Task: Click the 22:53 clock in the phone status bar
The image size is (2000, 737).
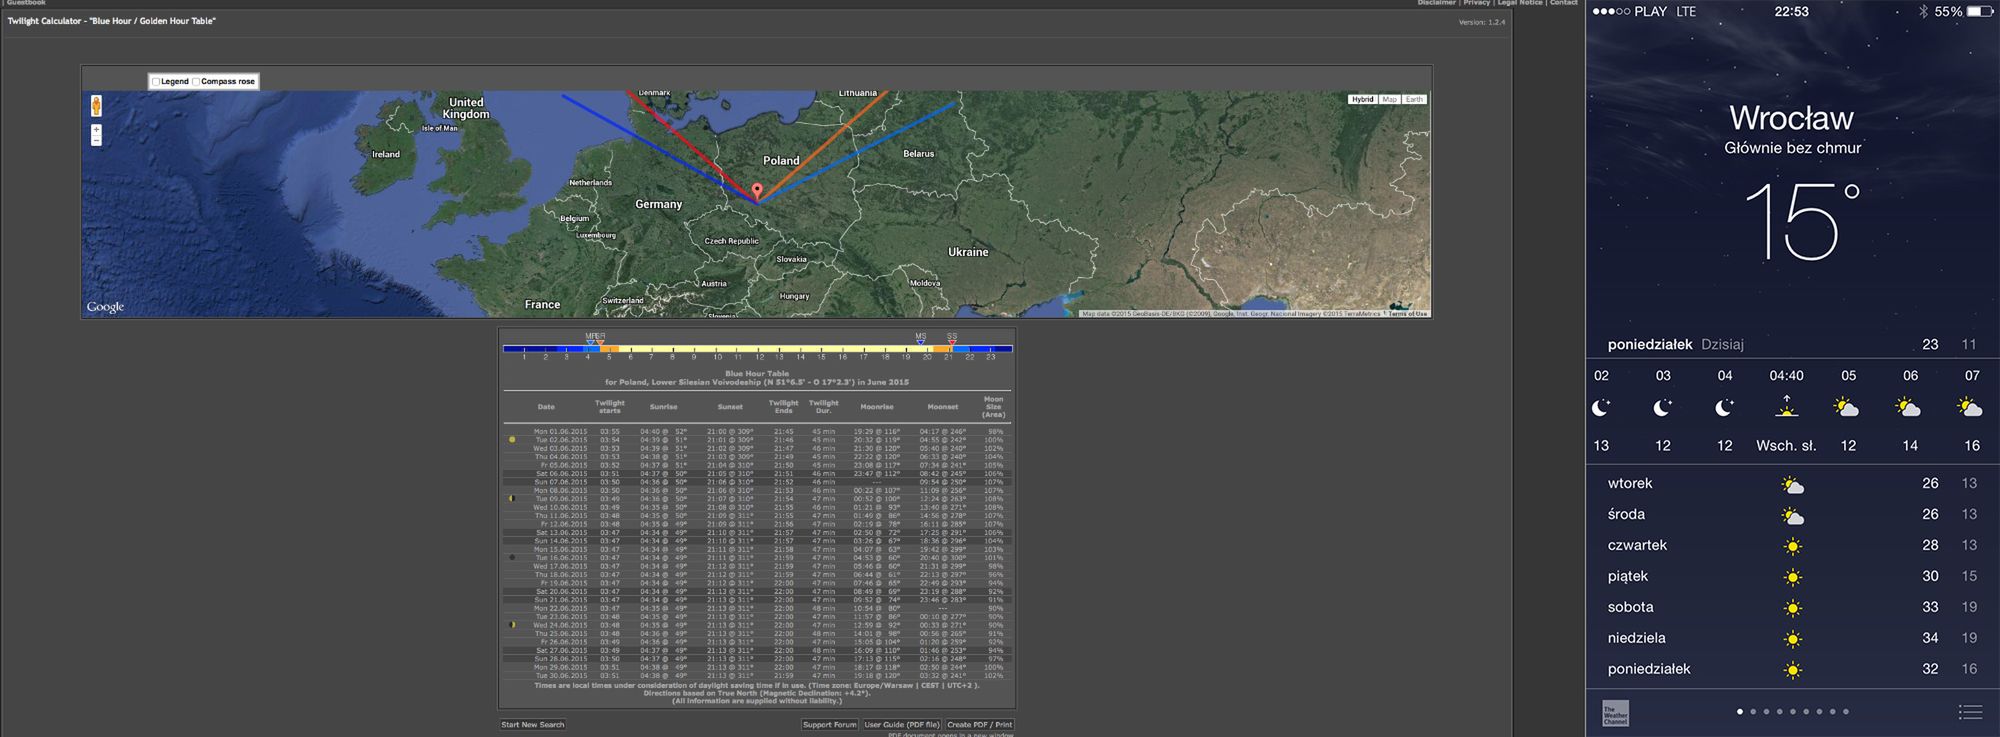Action: point(1791,12)
